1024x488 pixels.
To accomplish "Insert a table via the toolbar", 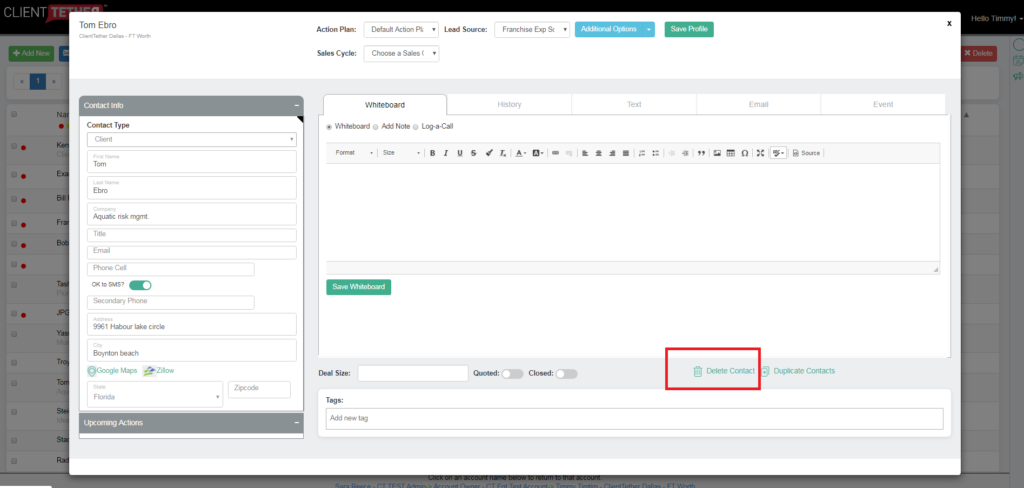I will tap(731, 153).
